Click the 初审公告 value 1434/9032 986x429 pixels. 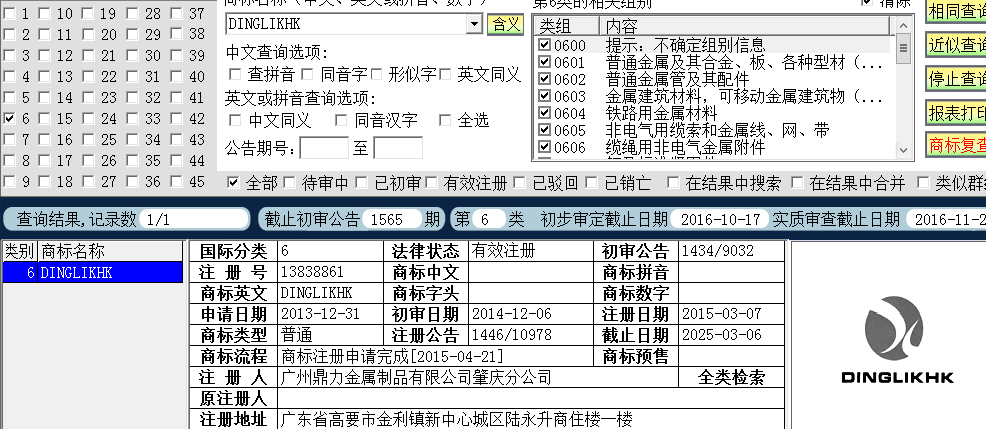pos(717,251)
